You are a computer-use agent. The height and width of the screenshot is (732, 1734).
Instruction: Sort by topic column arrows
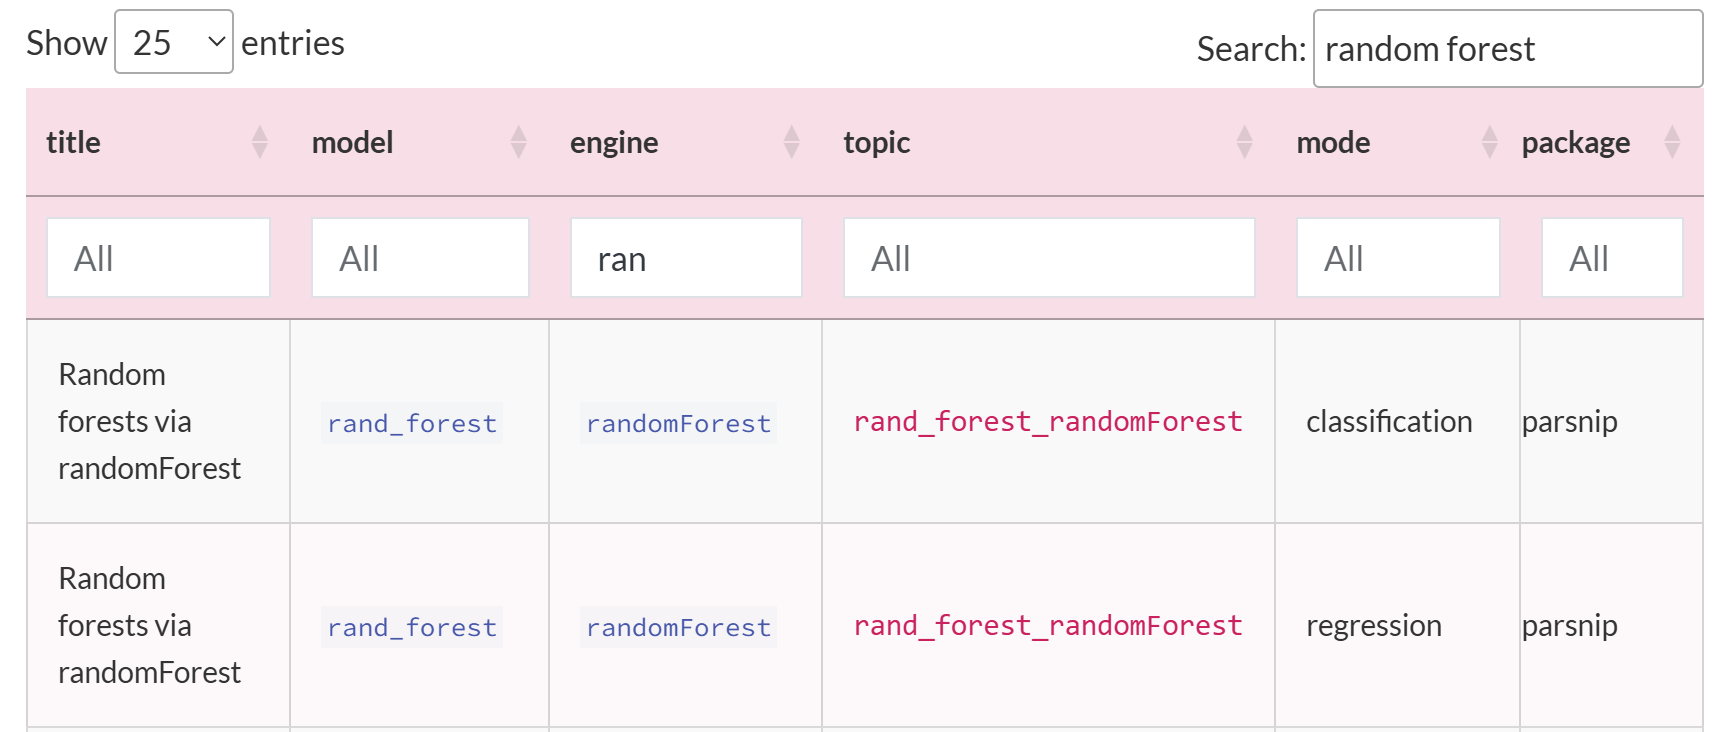(x=1245, y=142)
